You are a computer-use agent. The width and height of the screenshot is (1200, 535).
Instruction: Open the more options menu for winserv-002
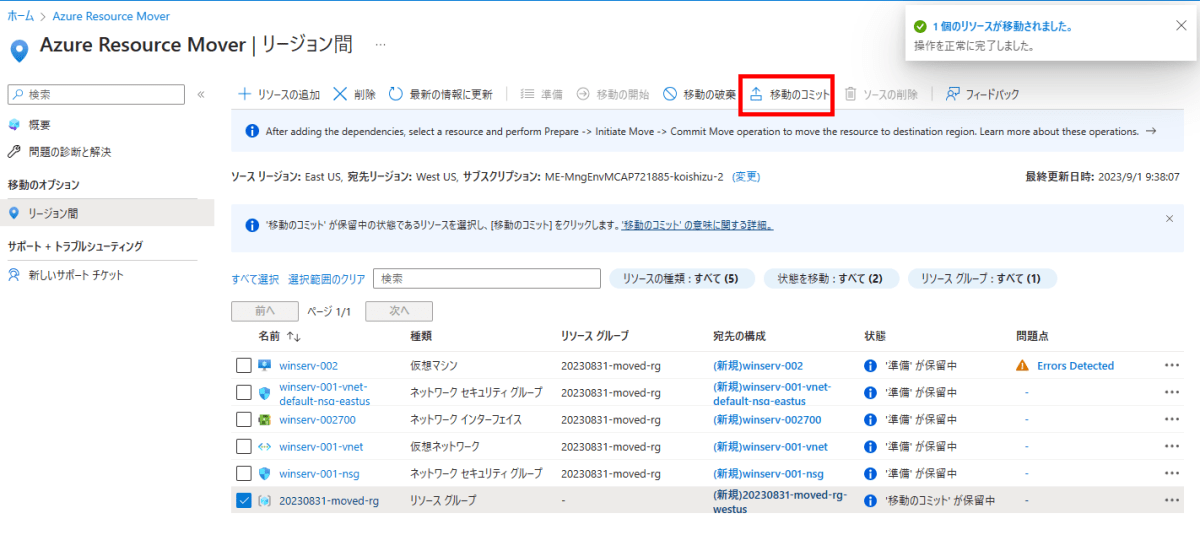click(x=1172, y=366)
